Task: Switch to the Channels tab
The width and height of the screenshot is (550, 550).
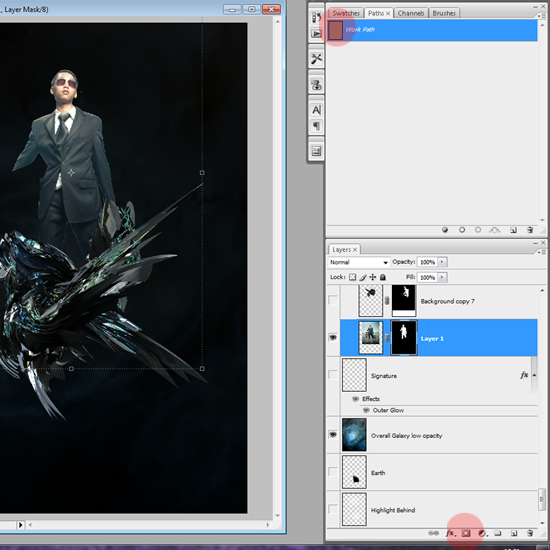Action: point(411,13)
